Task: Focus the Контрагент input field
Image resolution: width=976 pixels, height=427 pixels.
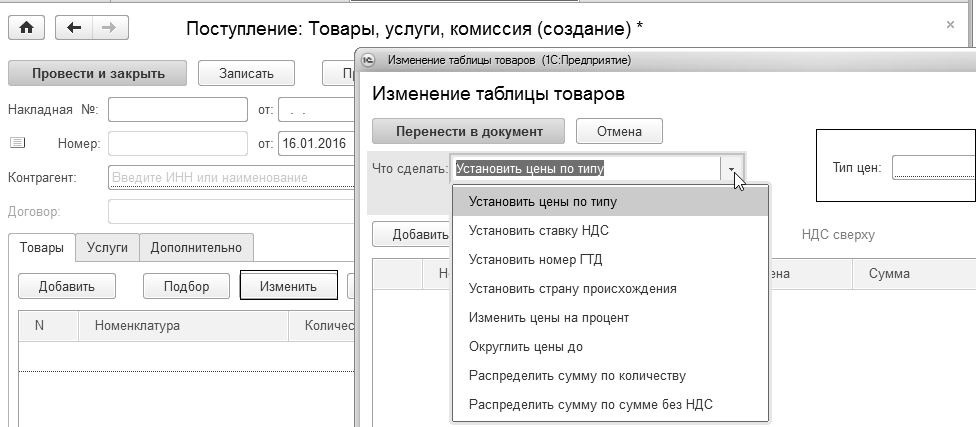Action: [228, 178]
